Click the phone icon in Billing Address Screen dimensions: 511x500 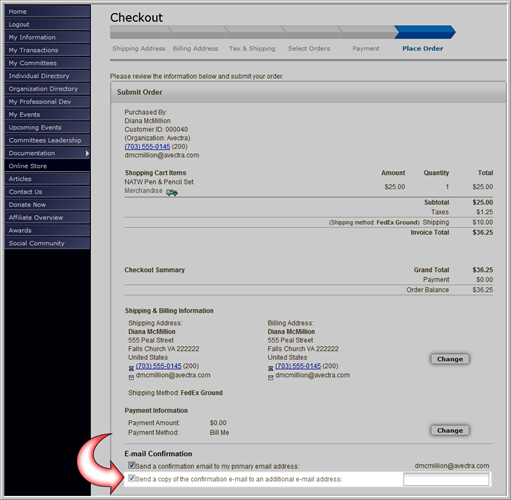271,368
